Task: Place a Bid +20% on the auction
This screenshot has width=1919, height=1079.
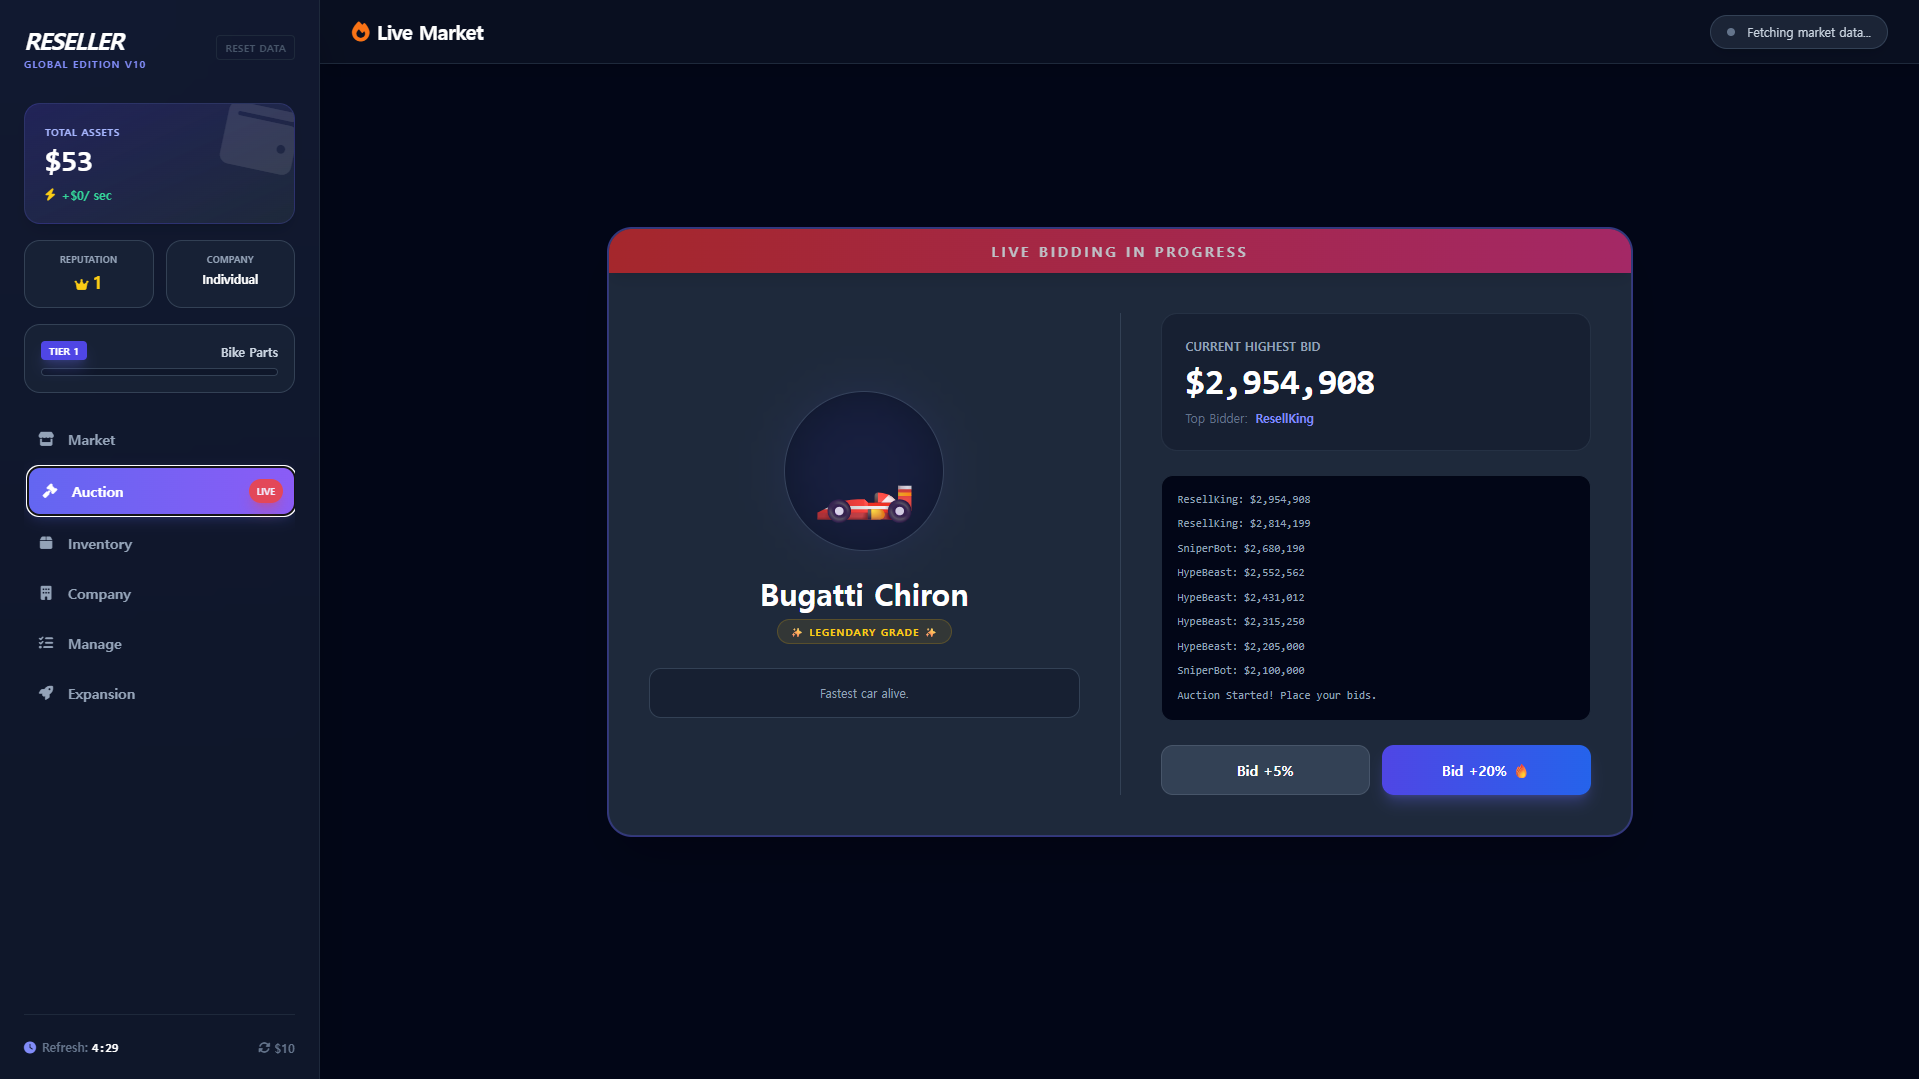Action: tap(1486, 770)
